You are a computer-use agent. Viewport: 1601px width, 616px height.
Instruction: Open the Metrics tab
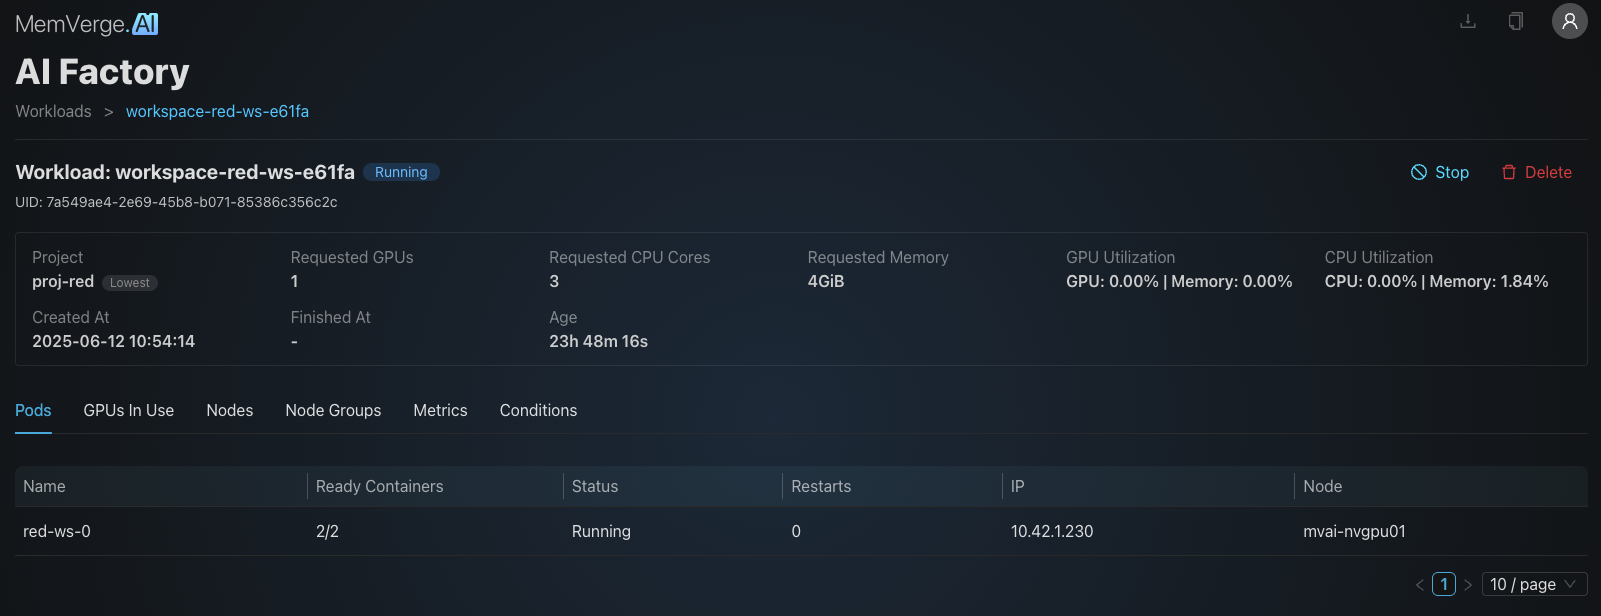pyautogui.click(x=440, y=410)
